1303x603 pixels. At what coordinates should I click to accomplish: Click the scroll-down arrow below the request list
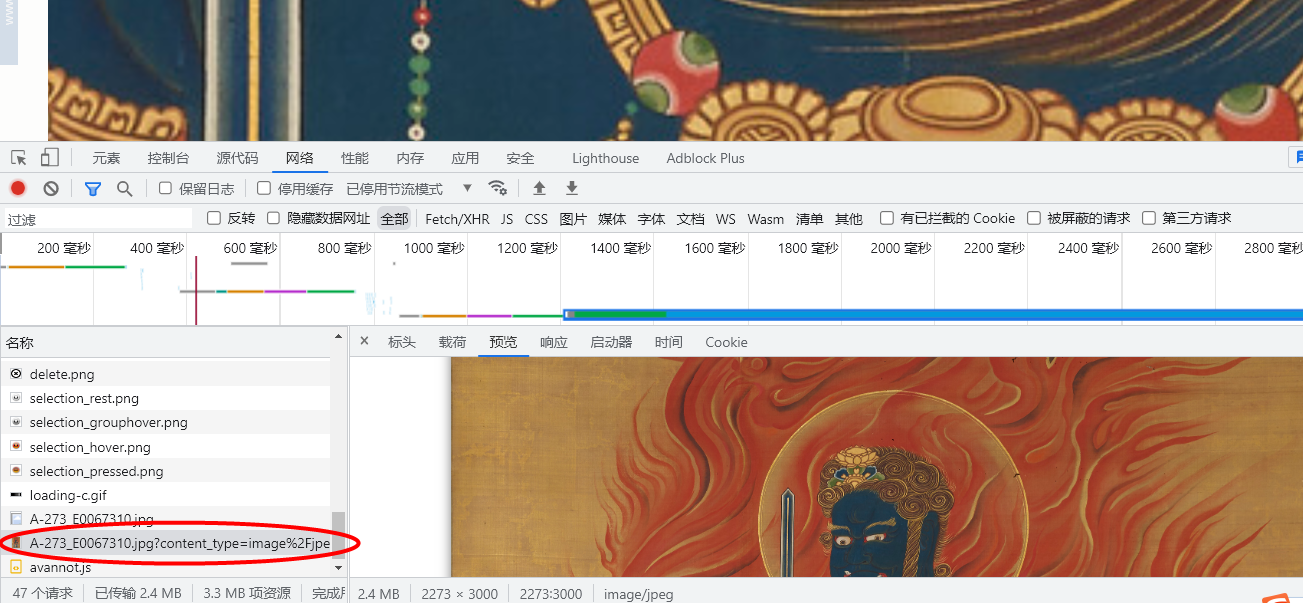pyautogui.click(x=338, y=568)
